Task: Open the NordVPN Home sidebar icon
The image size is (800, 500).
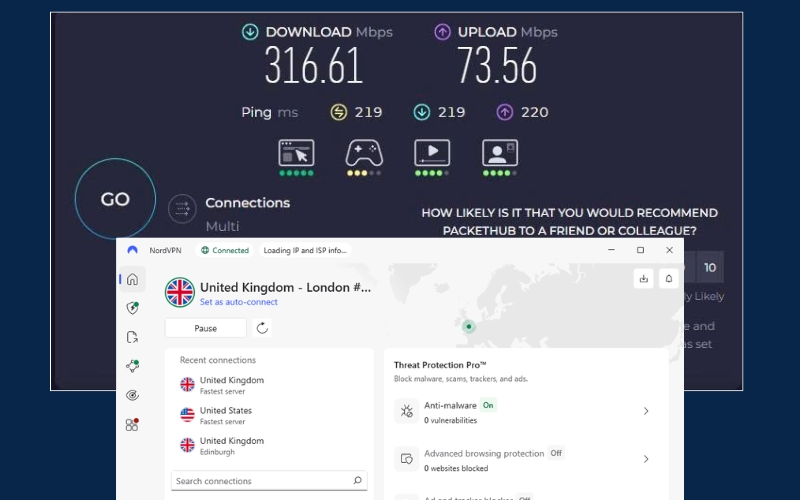Action: 132,279
